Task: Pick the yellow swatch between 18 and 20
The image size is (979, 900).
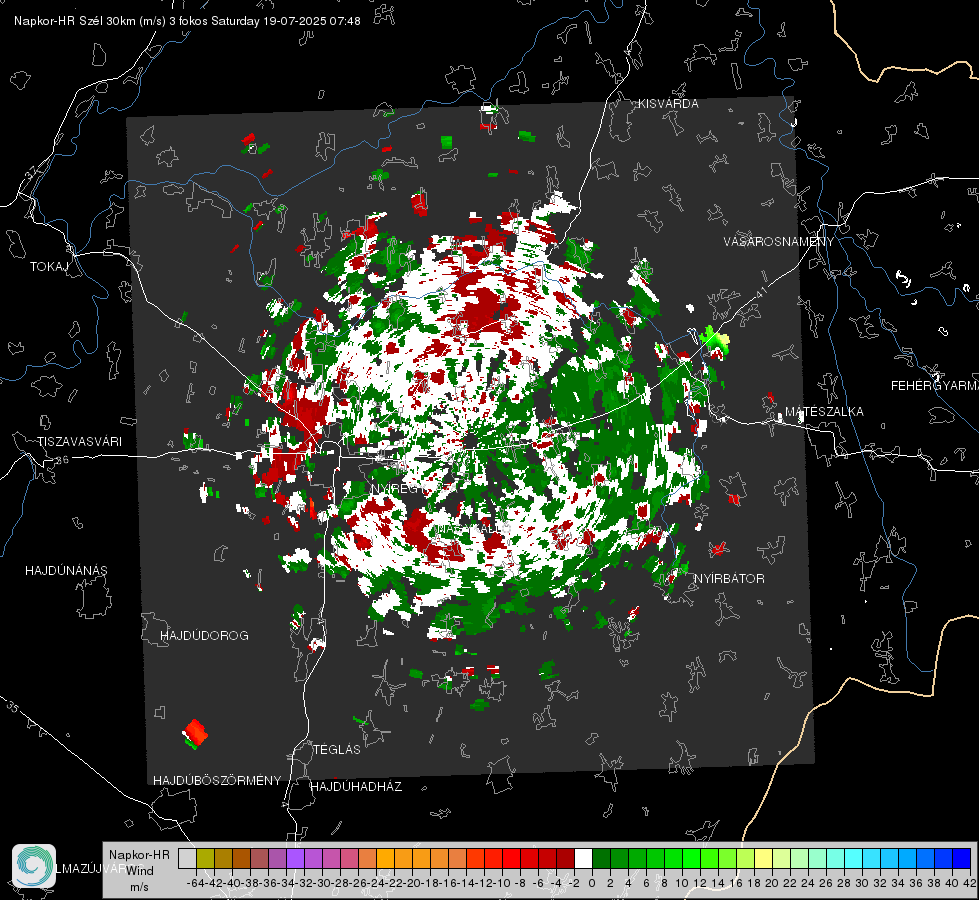Action: [763, 858]
